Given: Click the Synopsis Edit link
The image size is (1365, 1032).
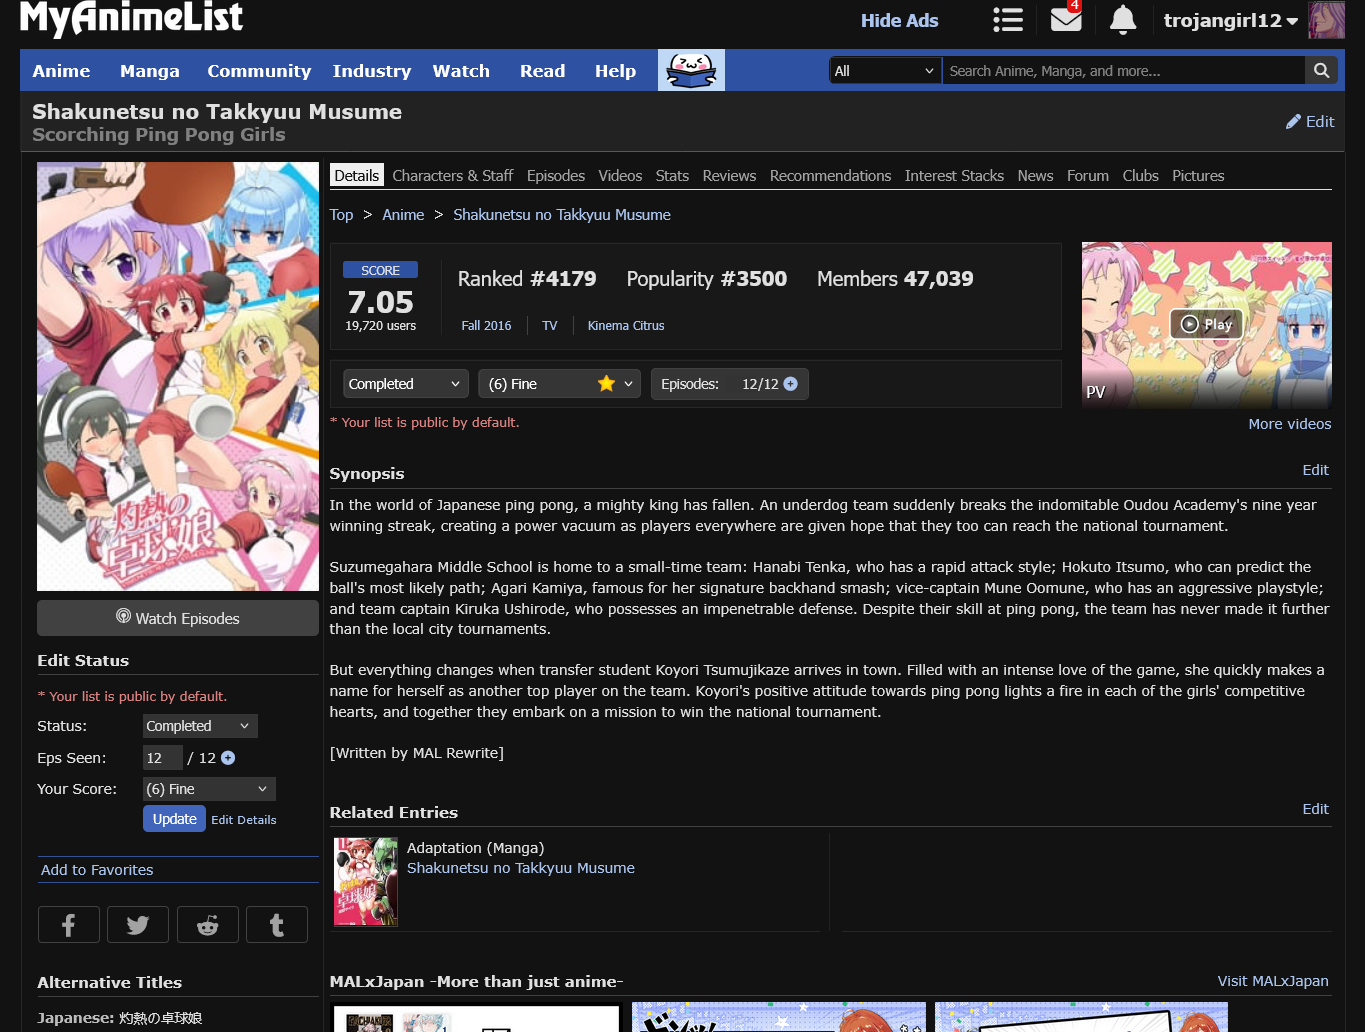Looking at the screenshot, I should tap(1316, 470).
